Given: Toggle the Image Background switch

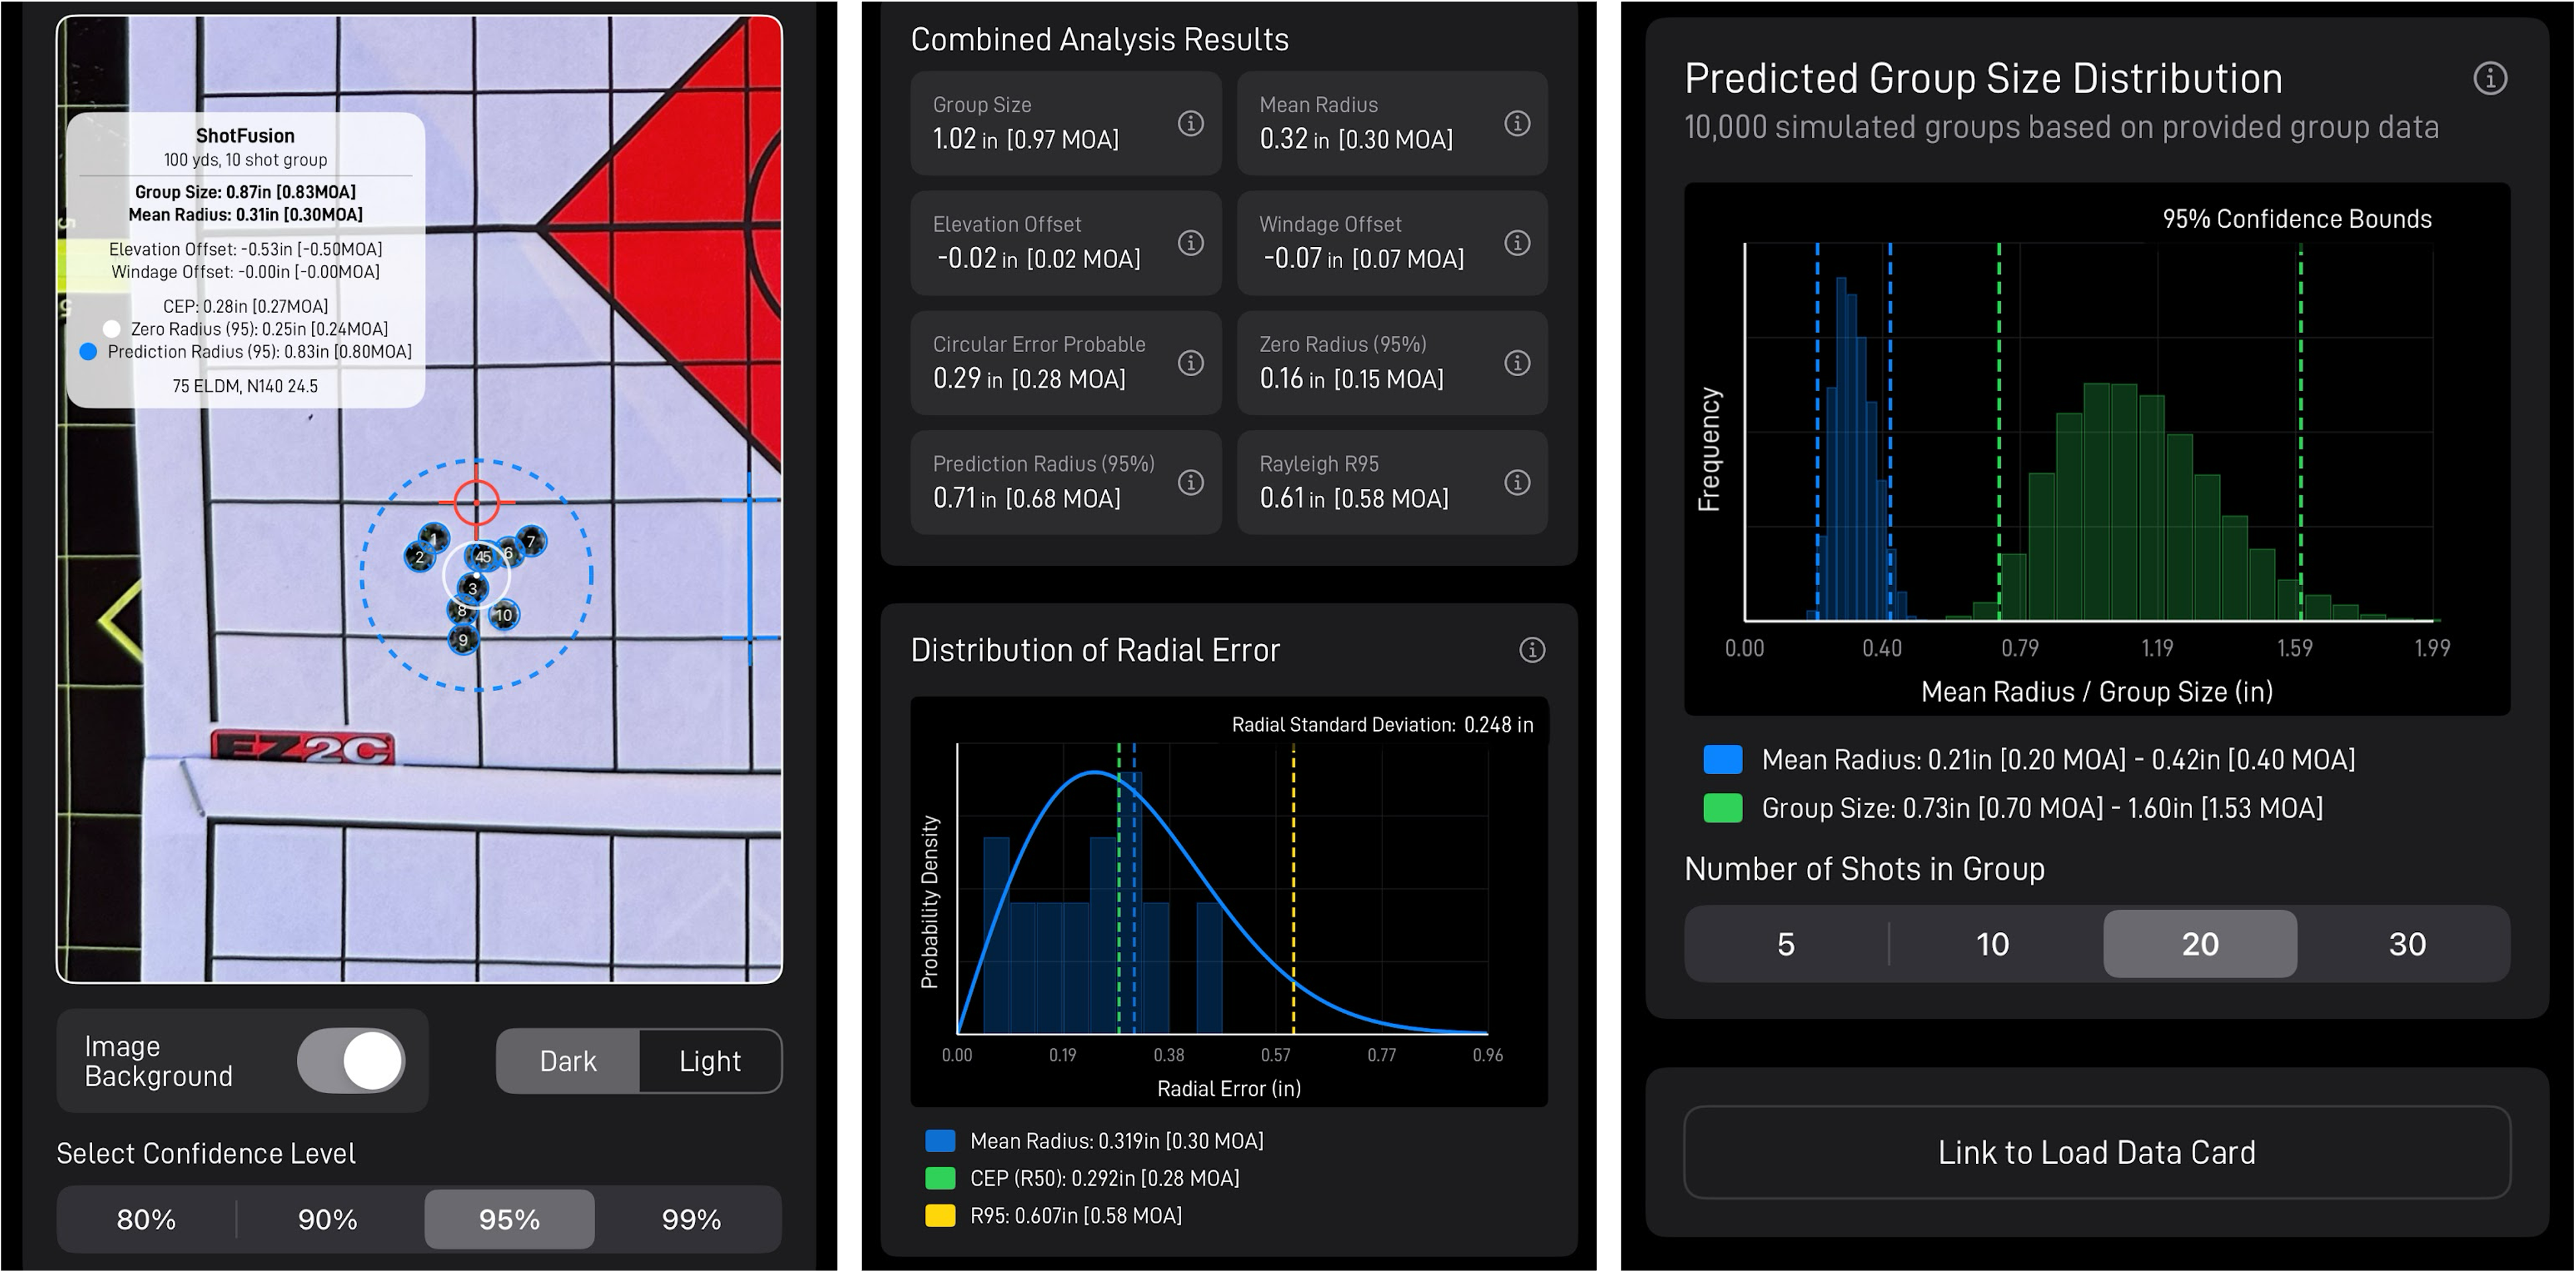Looking at the screenshot, I should [351, 1060].
